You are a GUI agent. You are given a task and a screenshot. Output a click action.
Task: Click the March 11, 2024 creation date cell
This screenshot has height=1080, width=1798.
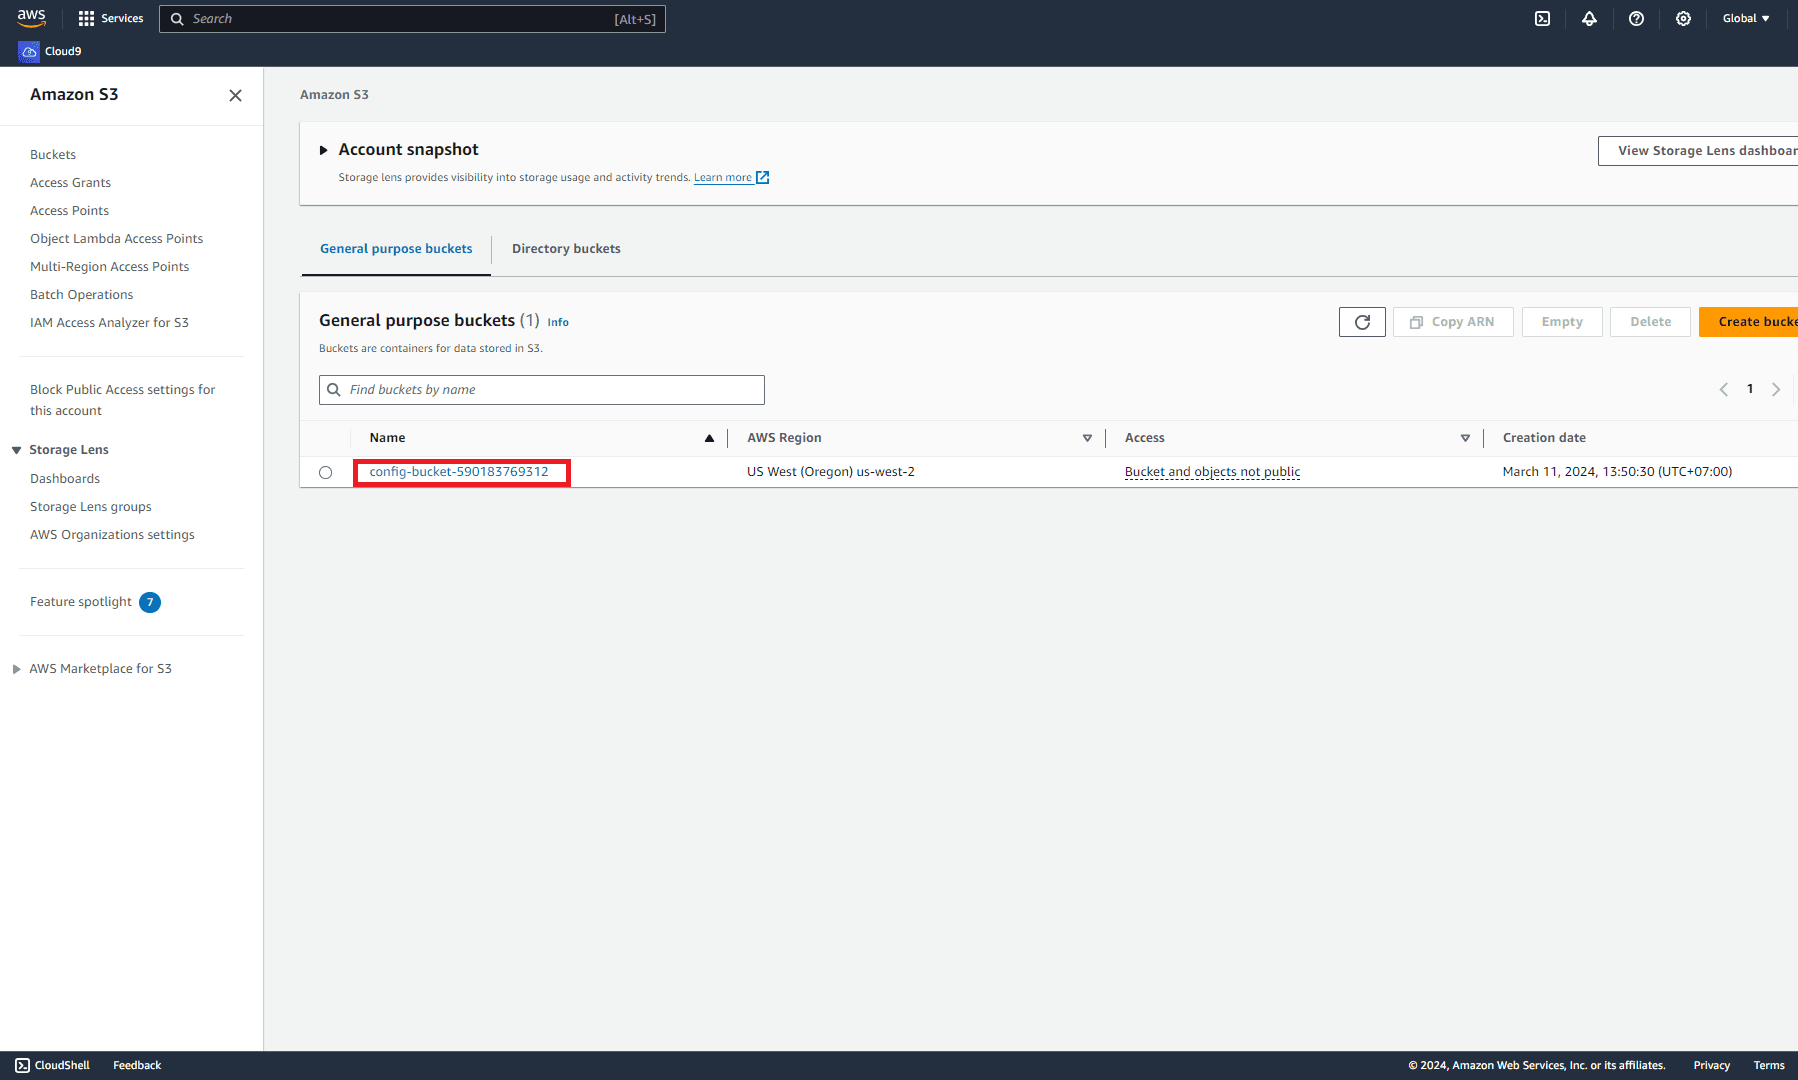[1617, 472]
